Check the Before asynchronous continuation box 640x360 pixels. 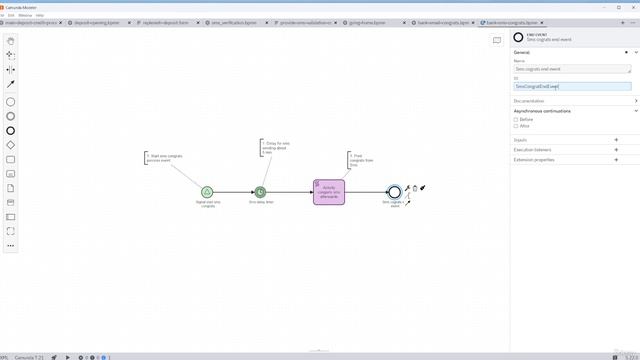516,120
